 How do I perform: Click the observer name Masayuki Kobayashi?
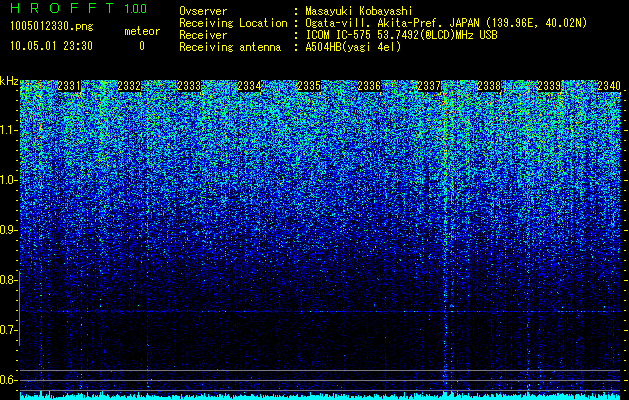point(359,11)
